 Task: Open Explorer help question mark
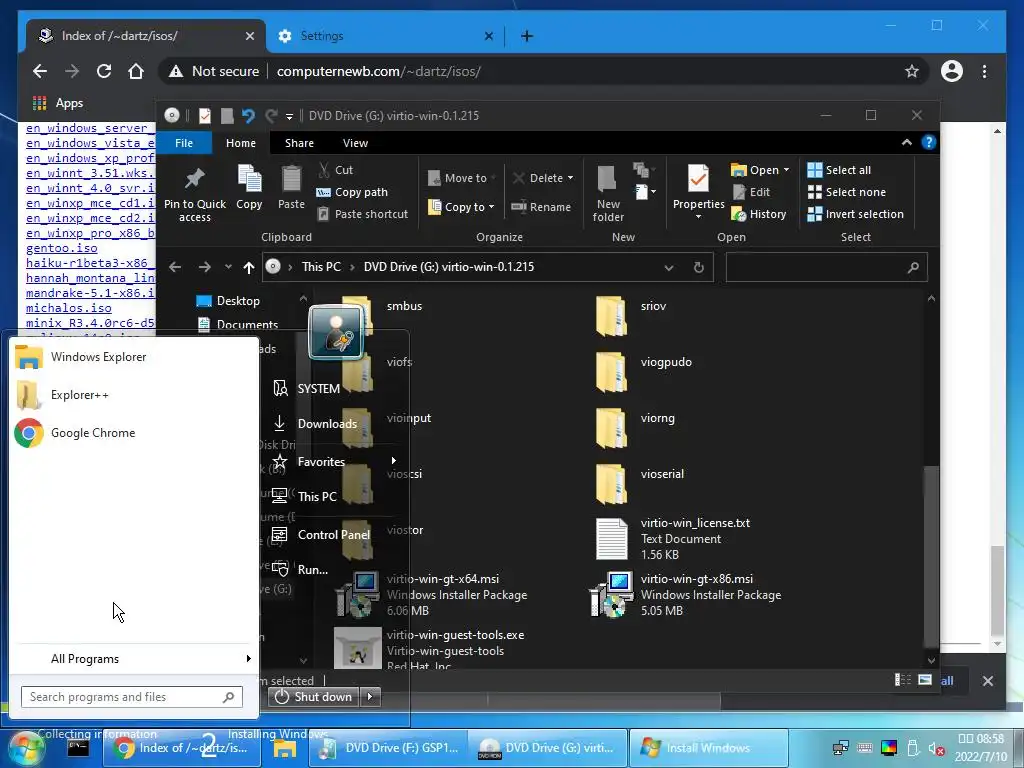[x=929, y=142]
